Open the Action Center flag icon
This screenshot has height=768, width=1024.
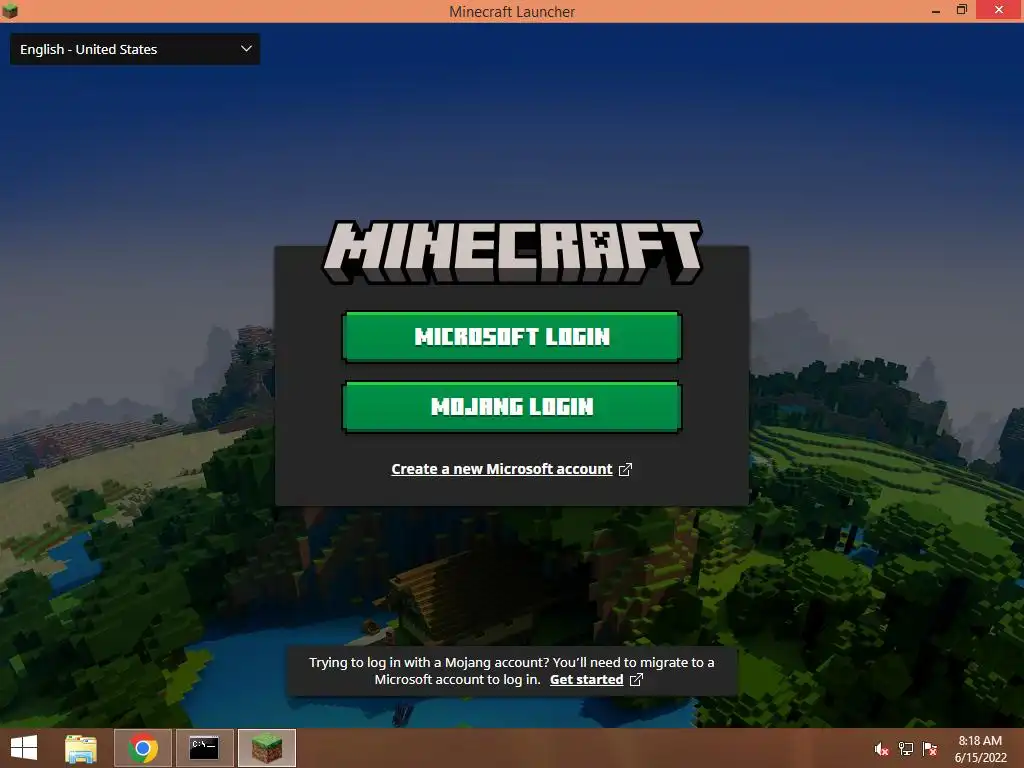point(930,749)
